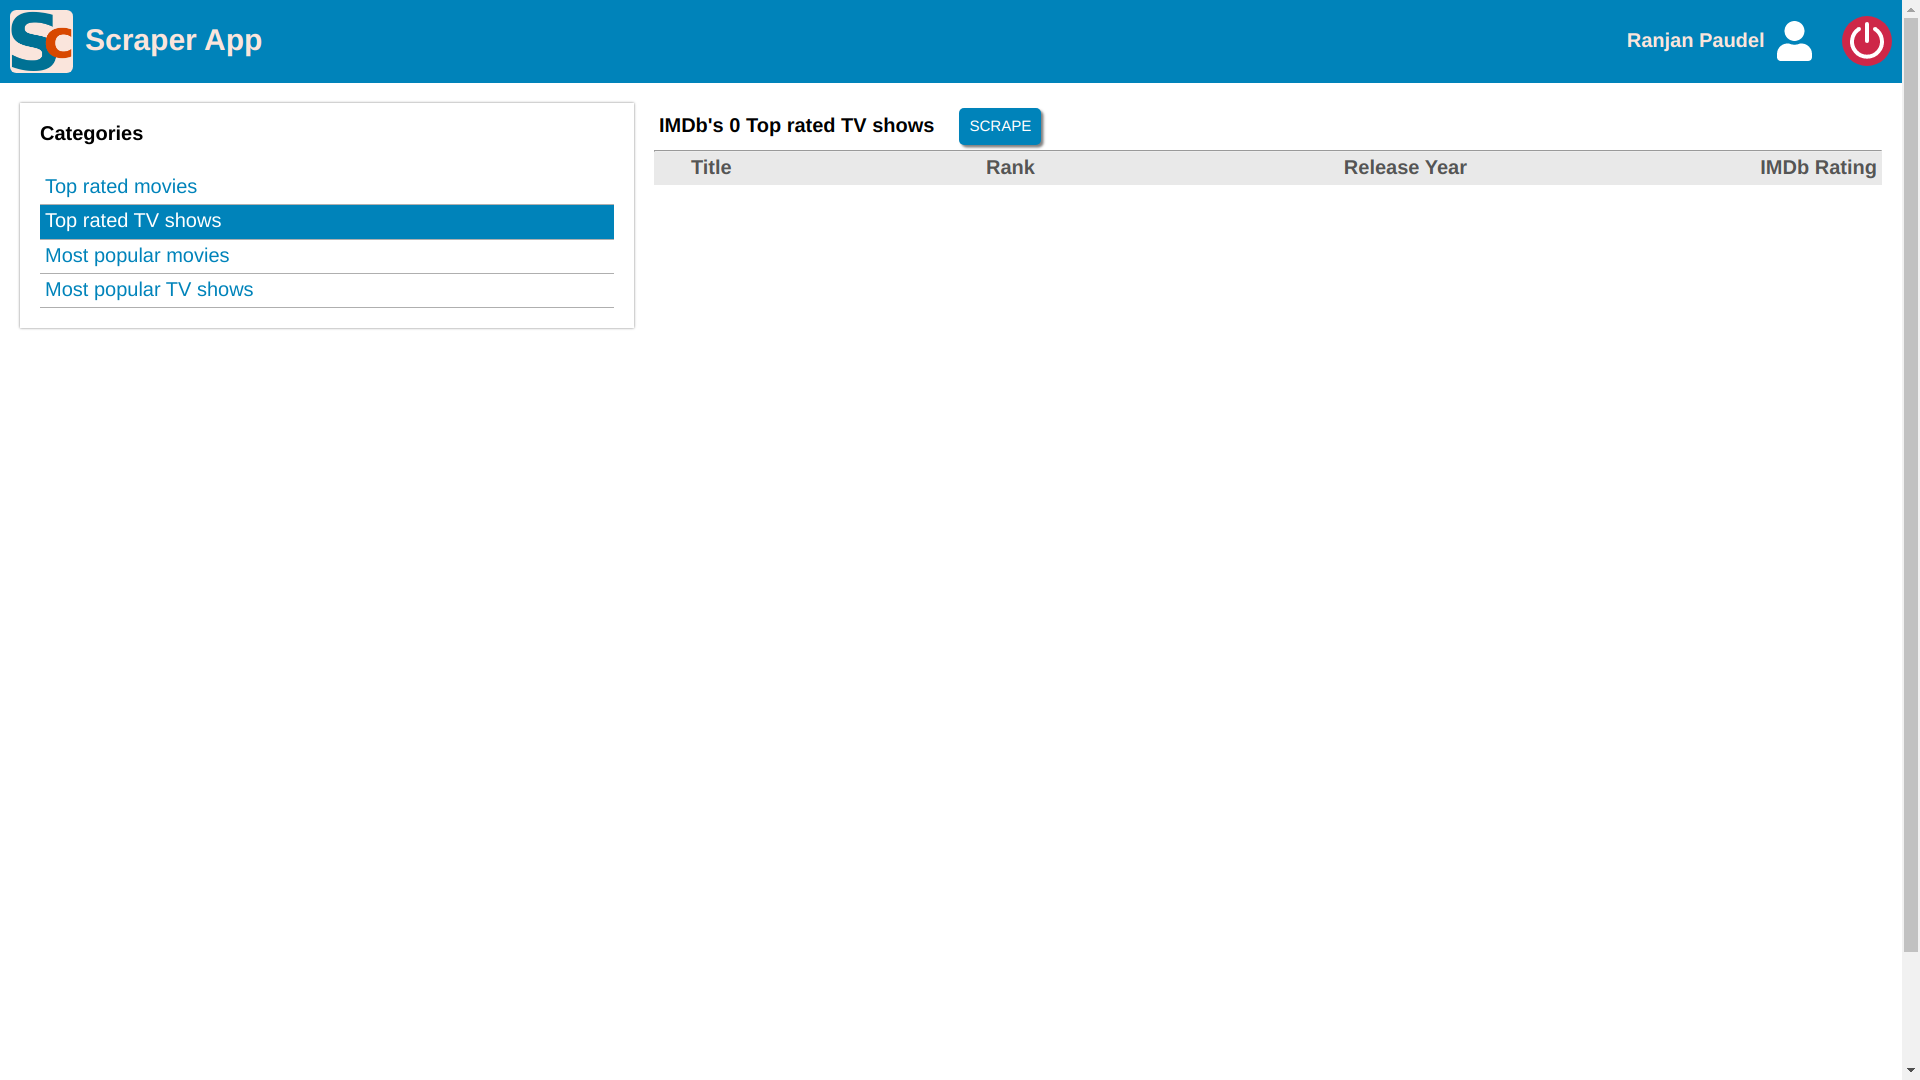The height and width of the screenshot is (1080, 1920).
Task: Click the Release Year column header
Action: [1404, 168]
